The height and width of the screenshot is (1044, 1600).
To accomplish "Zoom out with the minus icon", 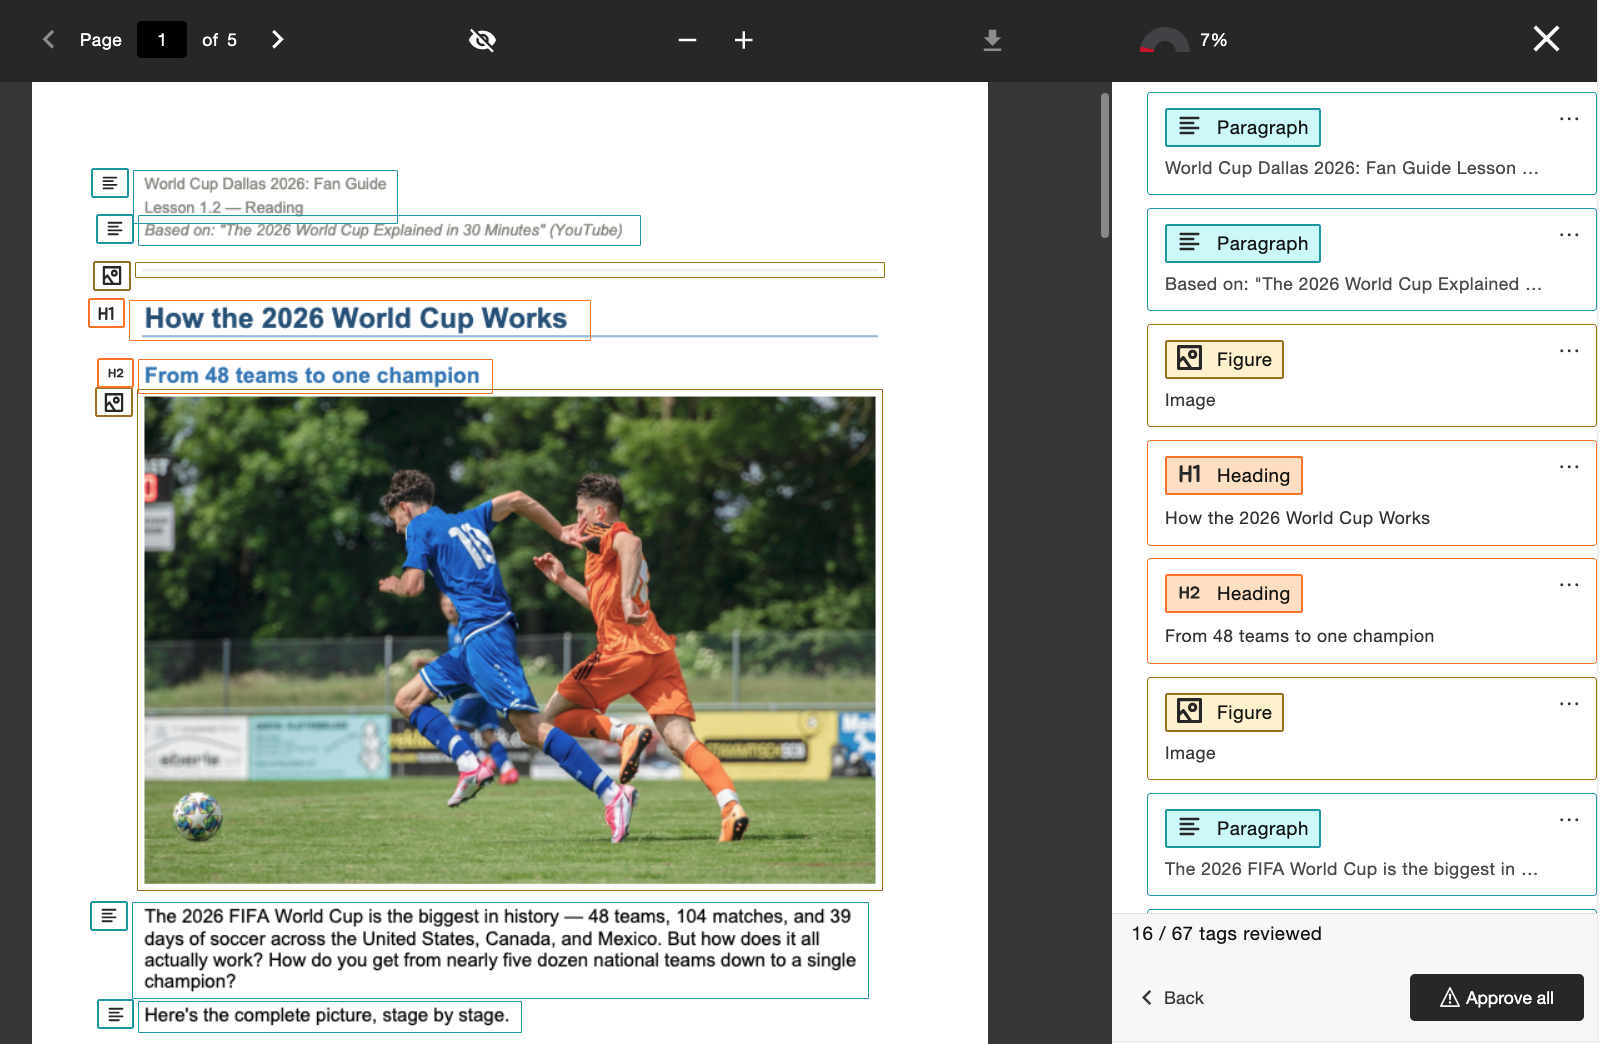I will 687,40.
